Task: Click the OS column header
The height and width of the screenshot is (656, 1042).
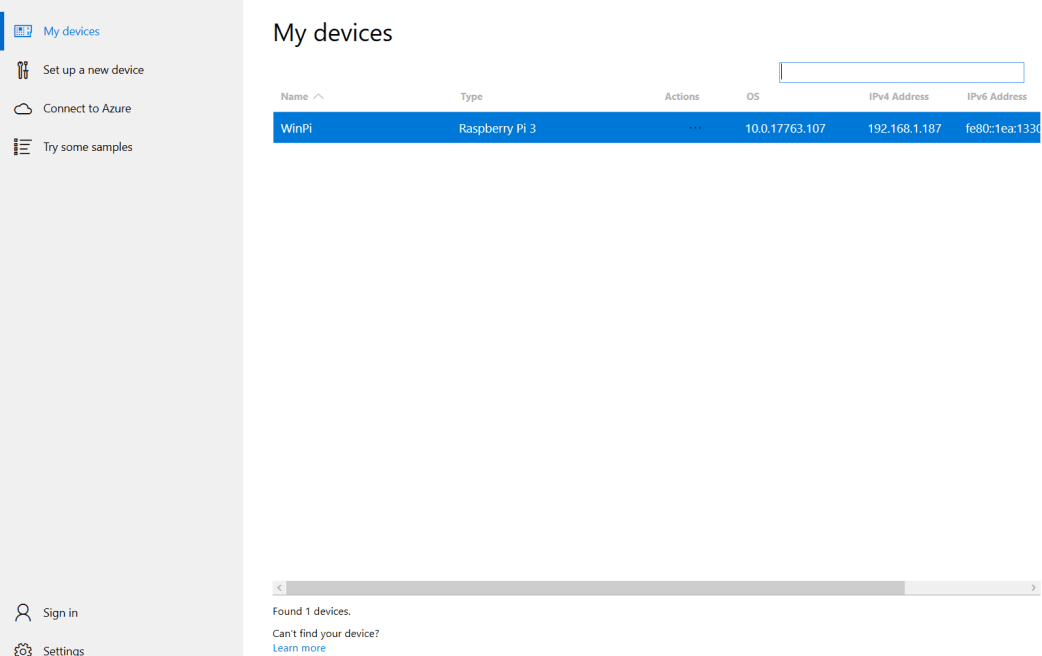Action: (752, 96)
